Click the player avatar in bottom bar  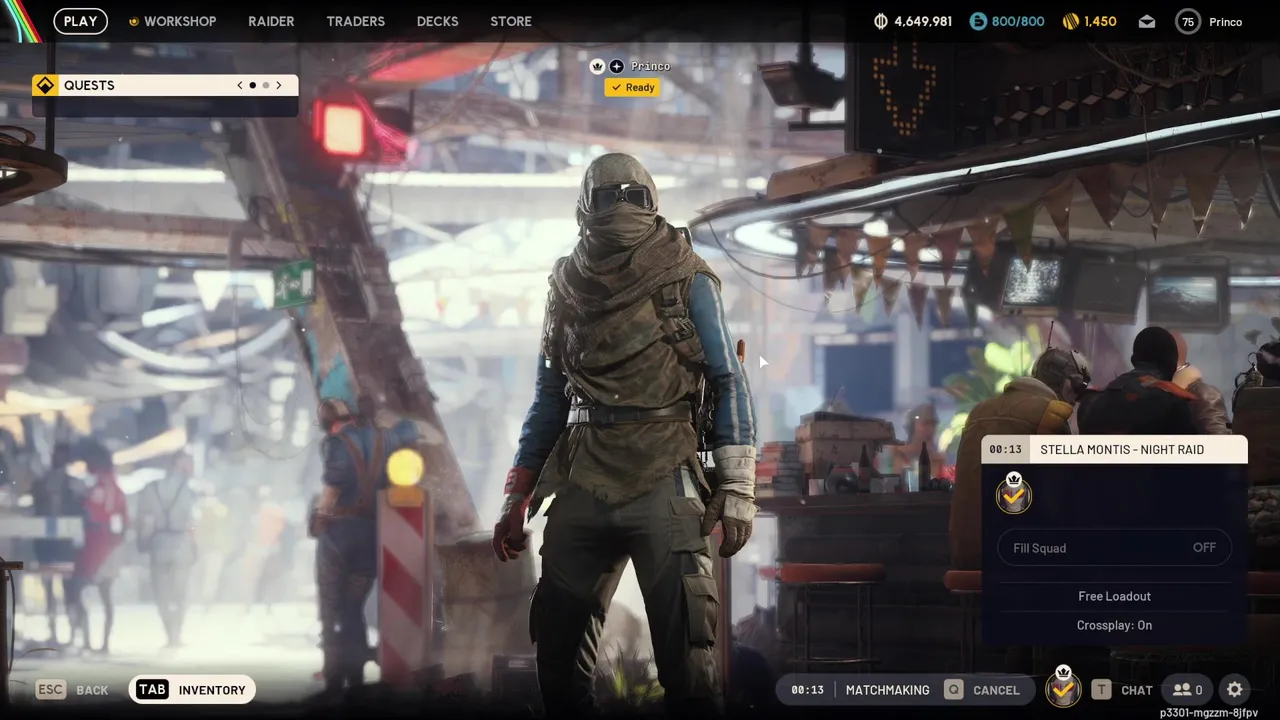[1063, 688]
